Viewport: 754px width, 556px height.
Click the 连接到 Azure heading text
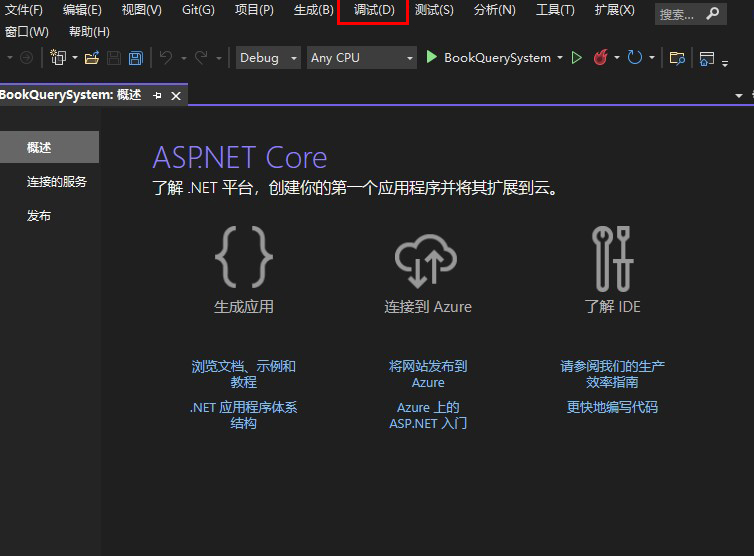(x=428, y=306)
